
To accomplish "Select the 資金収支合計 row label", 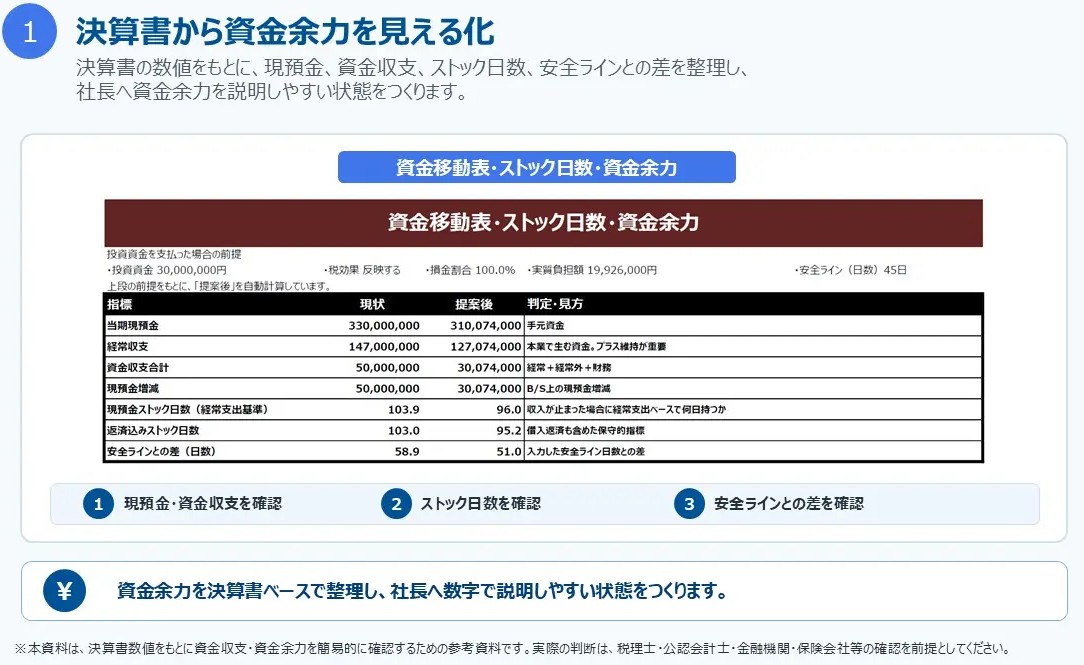I will 138,368.
